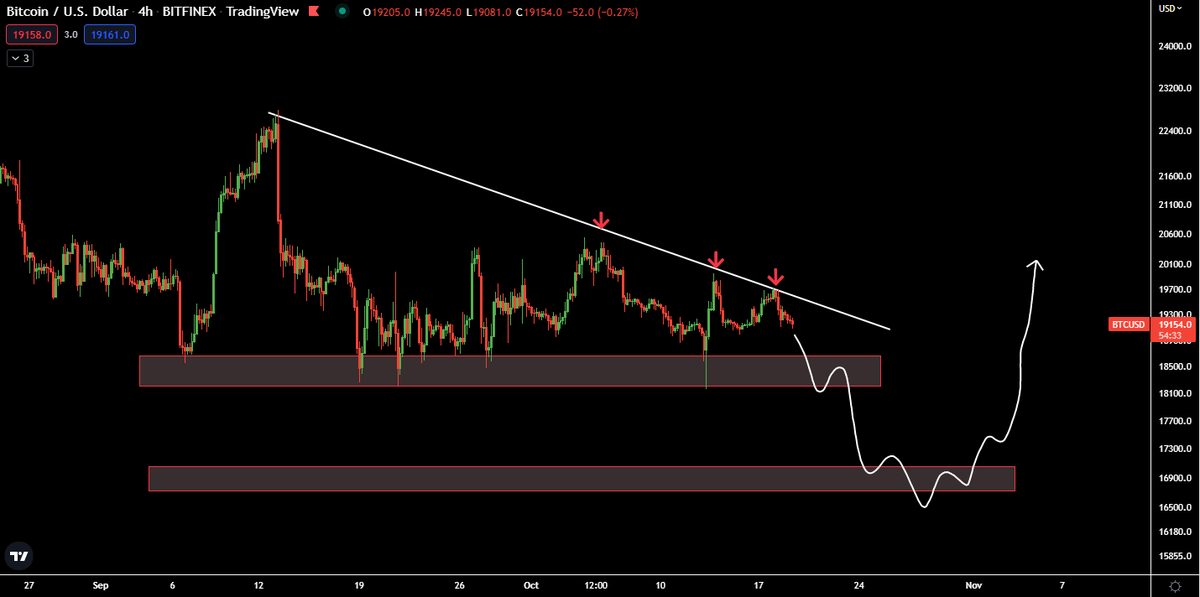Click the current price 19154.0 axis label
Screen dimensions: 1200x597
point(1172,325)
